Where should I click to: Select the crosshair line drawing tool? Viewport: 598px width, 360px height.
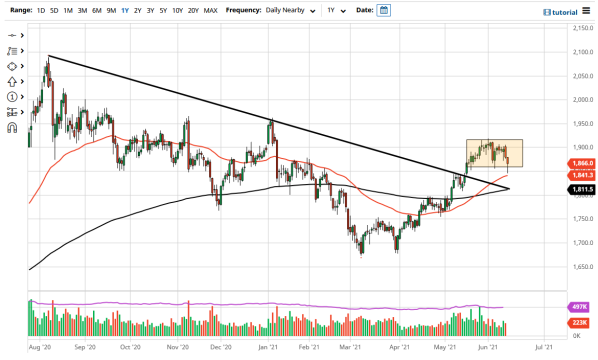(12, 35)
